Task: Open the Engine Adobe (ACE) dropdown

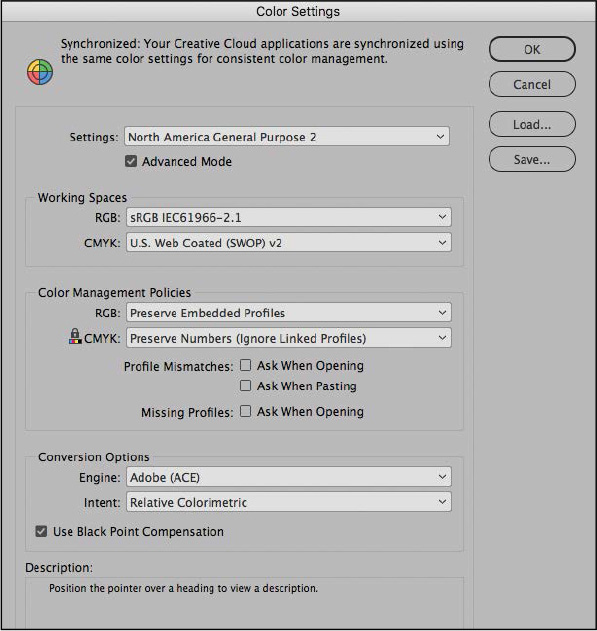Action: [289, 477]
